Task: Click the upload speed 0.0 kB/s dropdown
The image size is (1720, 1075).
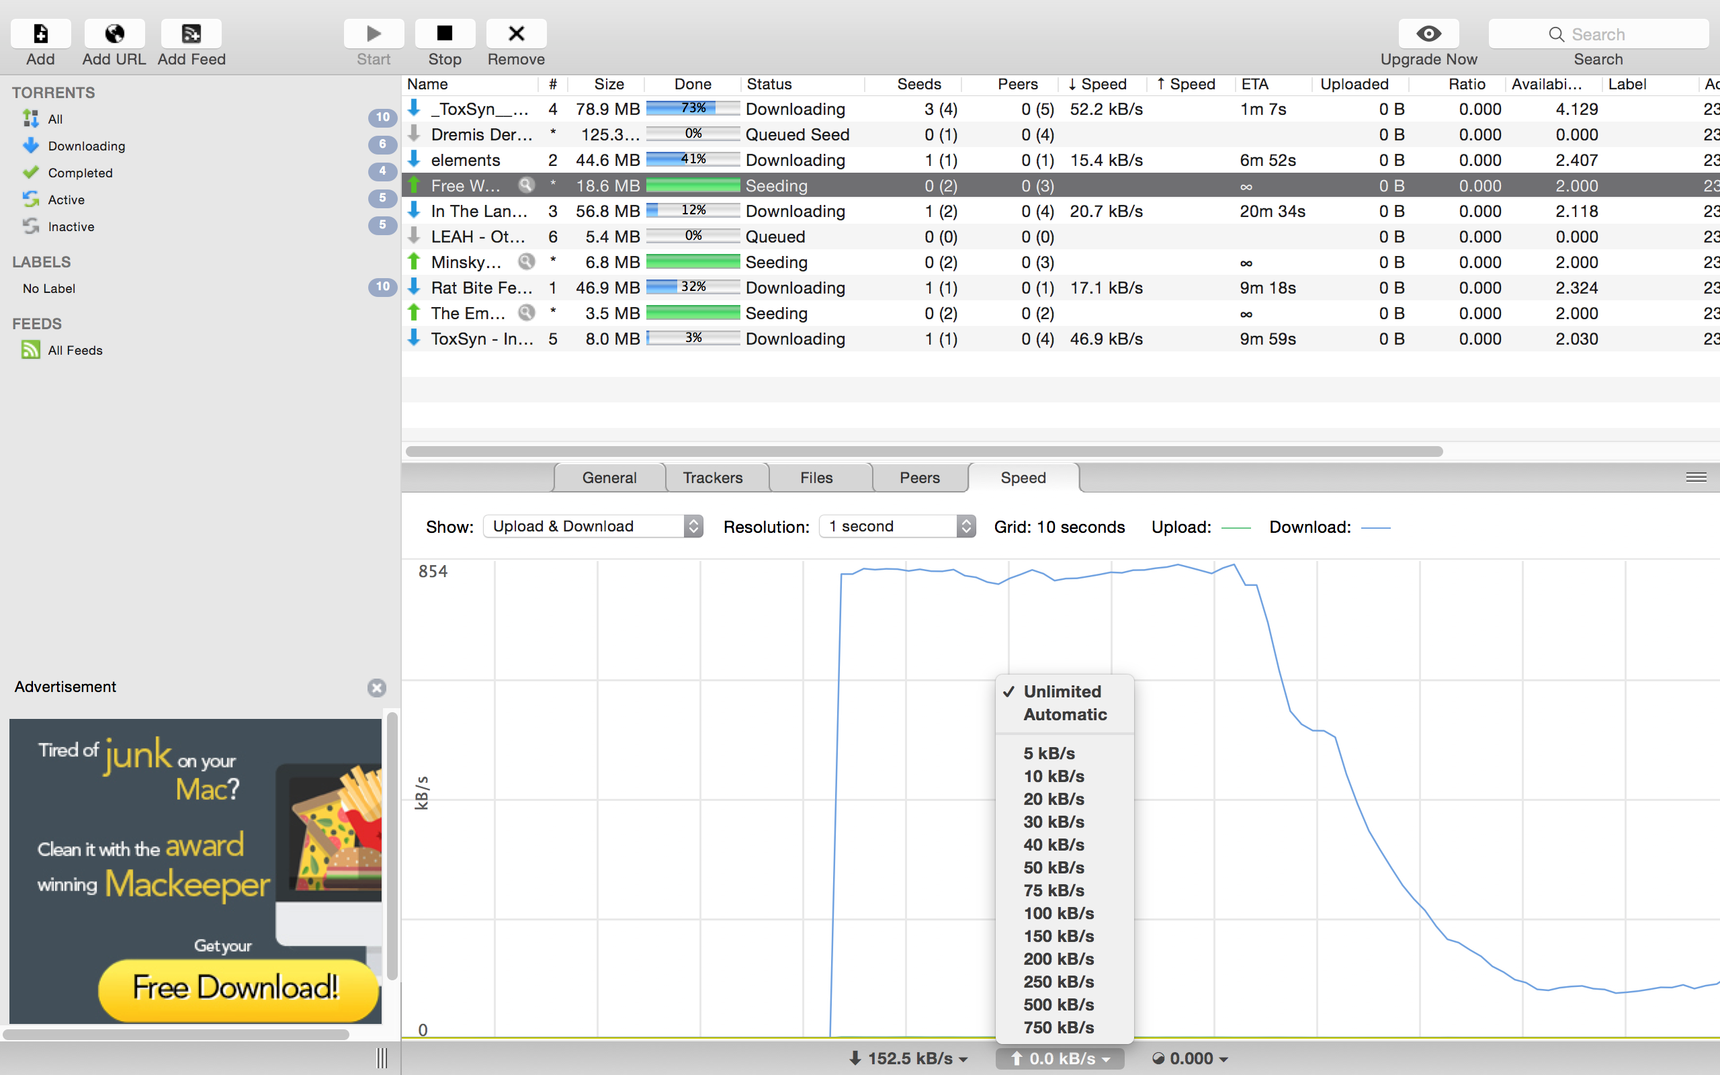Action: point(1060,1058)
